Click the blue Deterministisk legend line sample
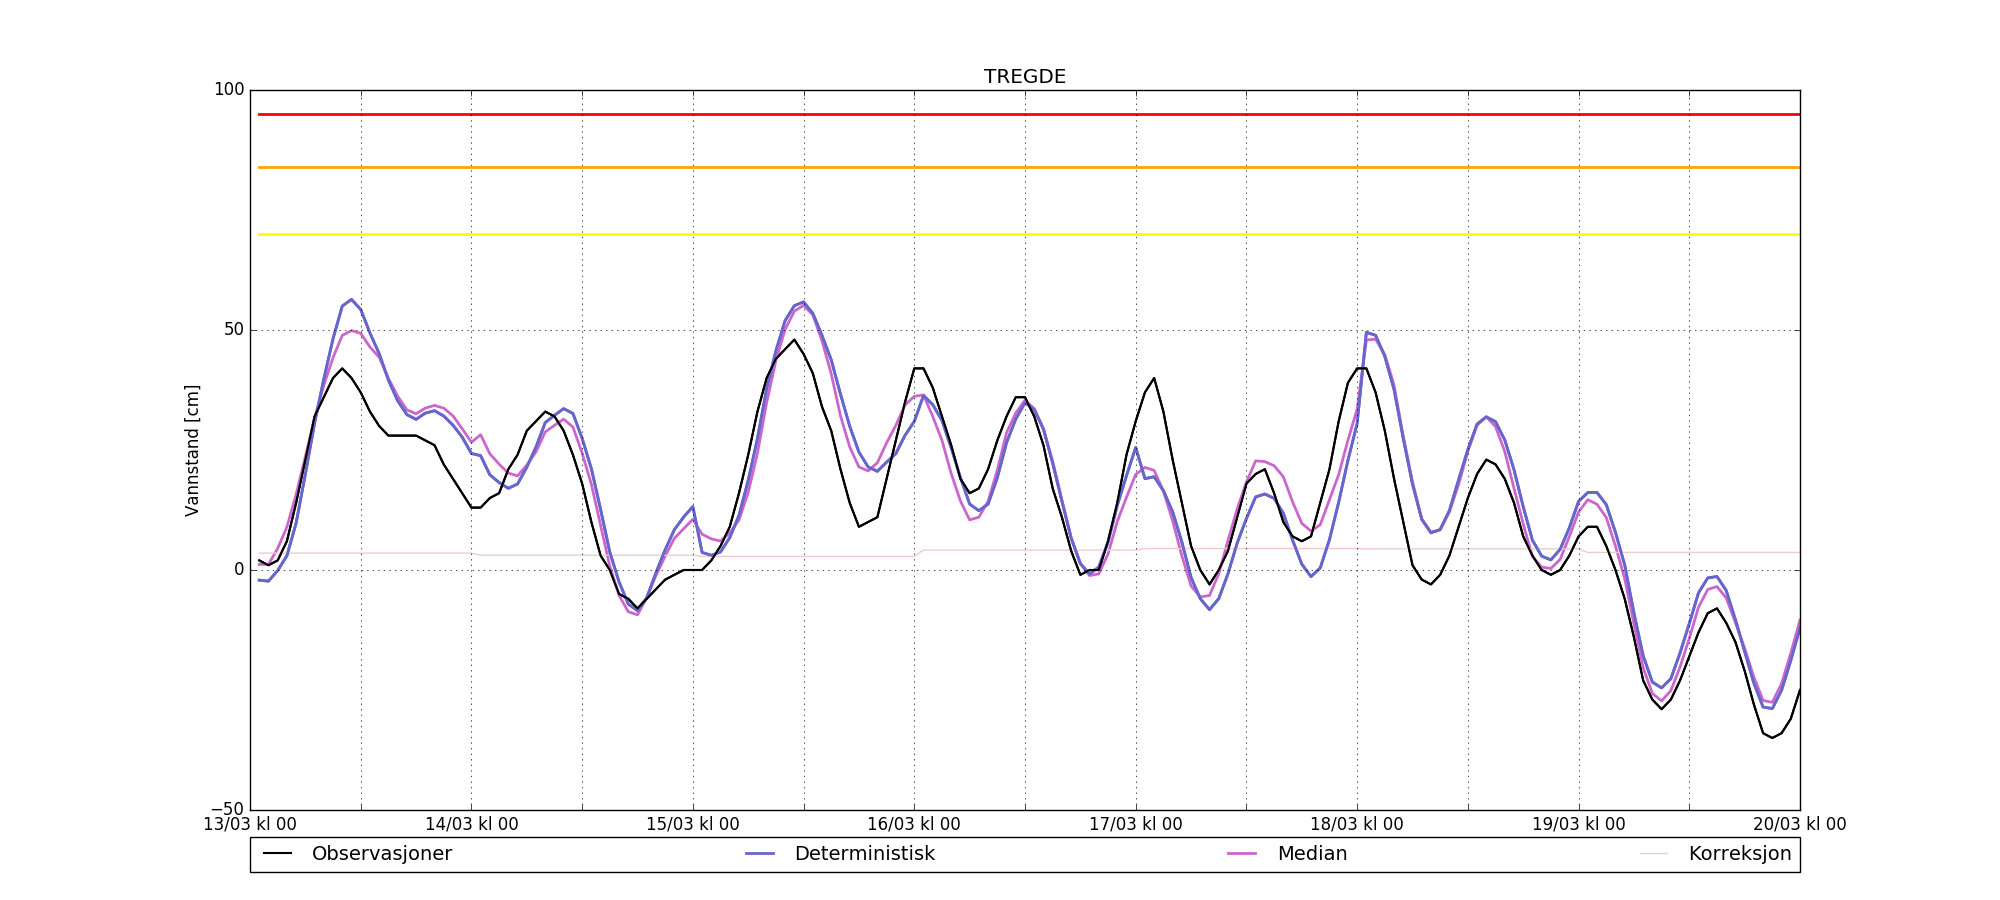Screen dimensions: 2000x900 [760, 854]
